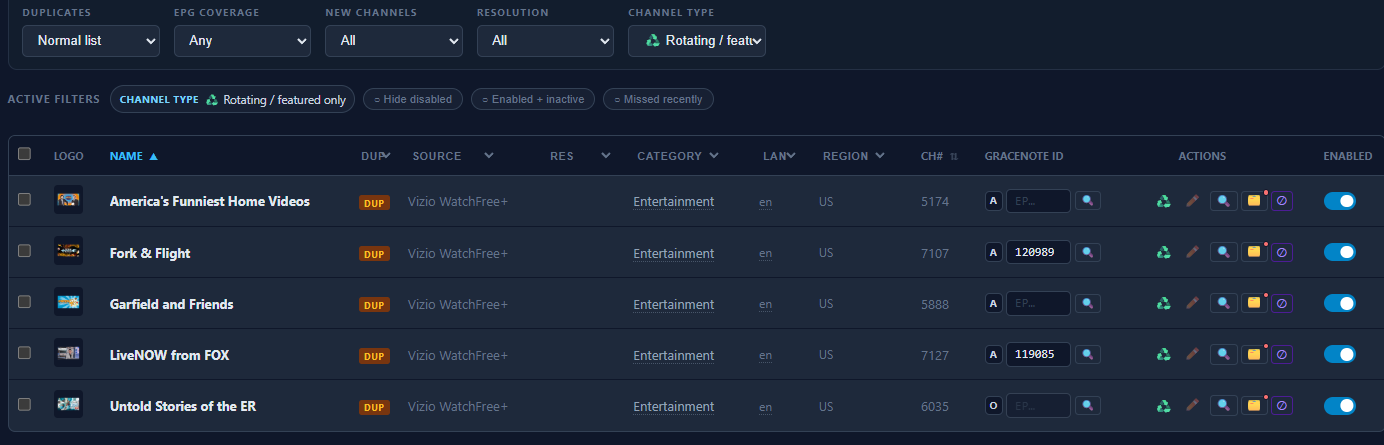Viewport: 1384px width, 445px height.
Task: Expand the New Channels dropdown
Action: click(394, 41)
